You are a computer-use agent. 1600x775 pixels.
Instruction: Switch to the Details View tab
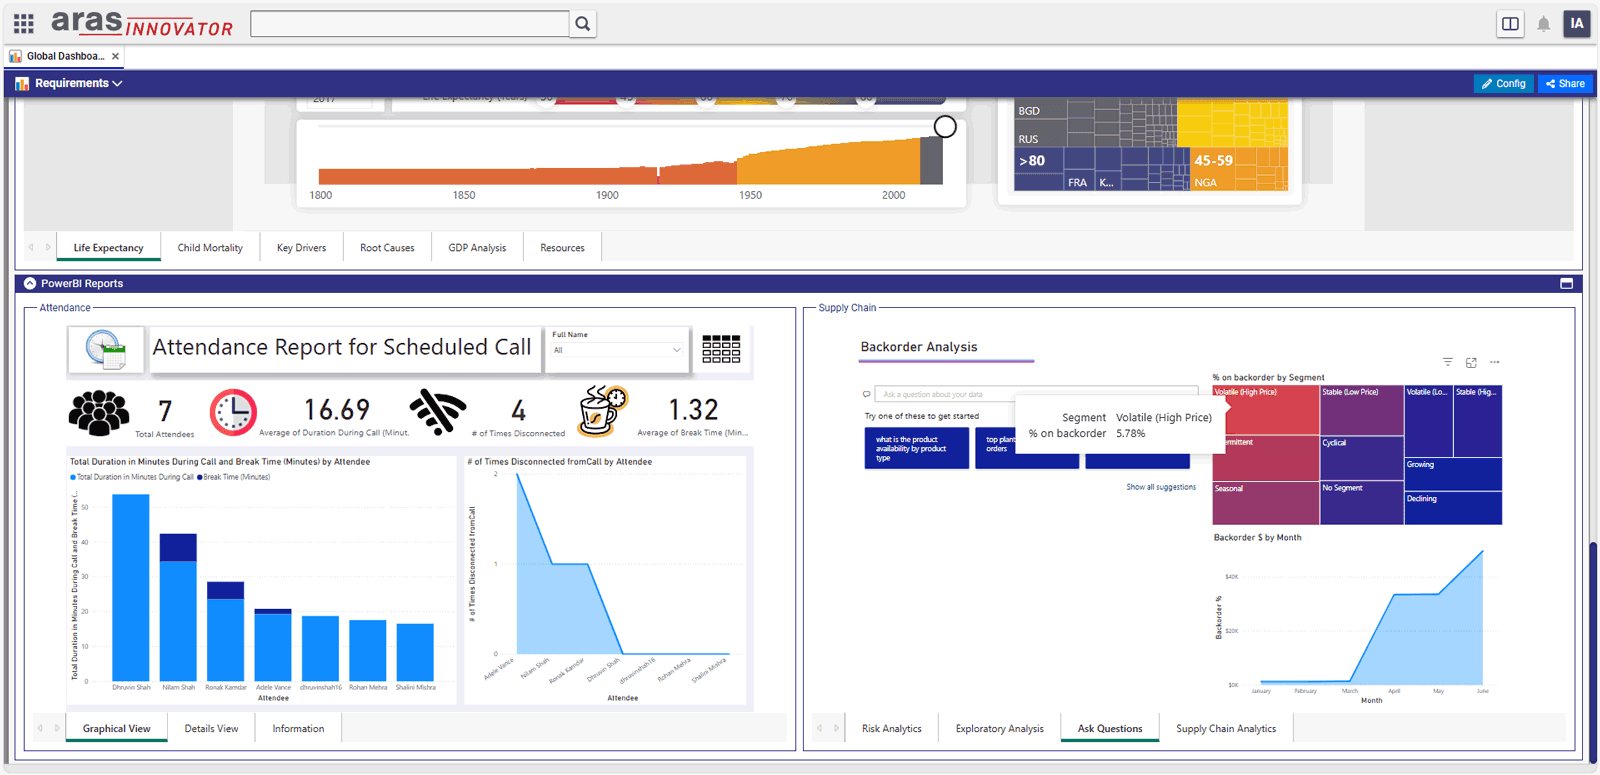coord(211,729)
